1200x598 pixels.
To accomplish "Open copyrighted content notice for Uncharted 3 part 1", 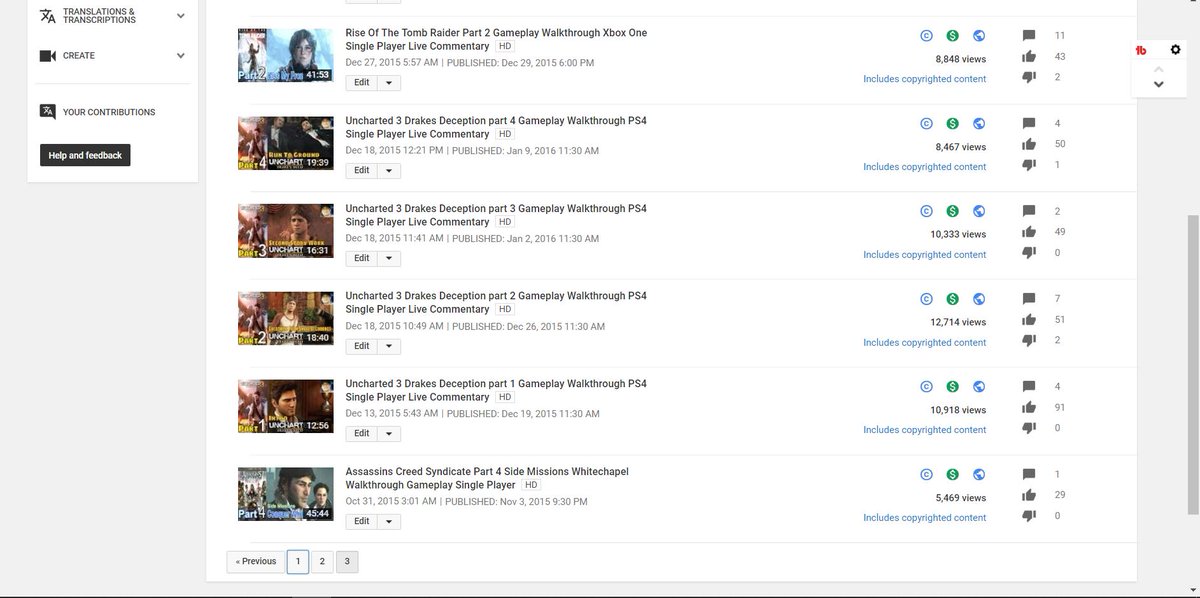I will [x=925, y=430].
